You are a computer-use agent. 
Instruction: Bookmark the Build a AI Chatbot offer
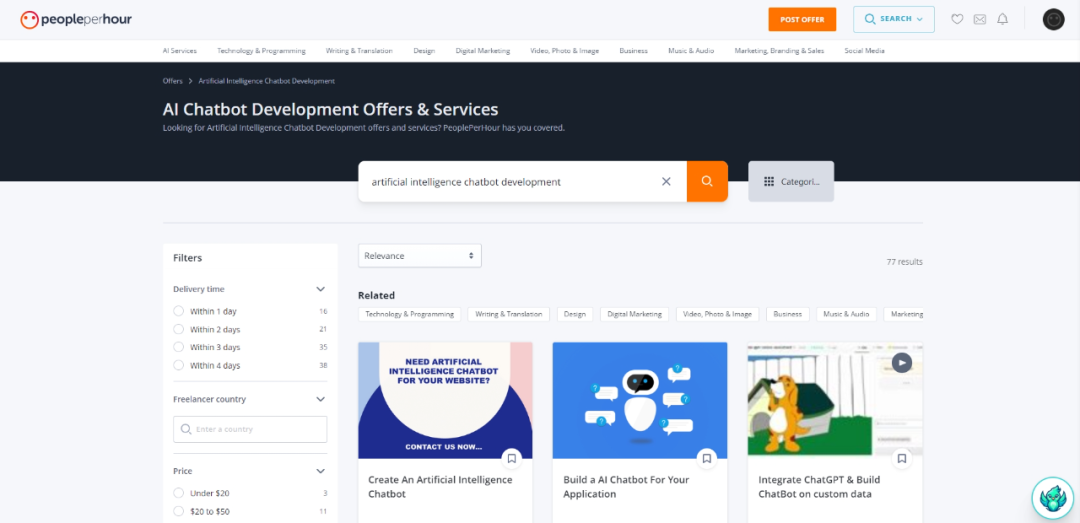[706, 459]
